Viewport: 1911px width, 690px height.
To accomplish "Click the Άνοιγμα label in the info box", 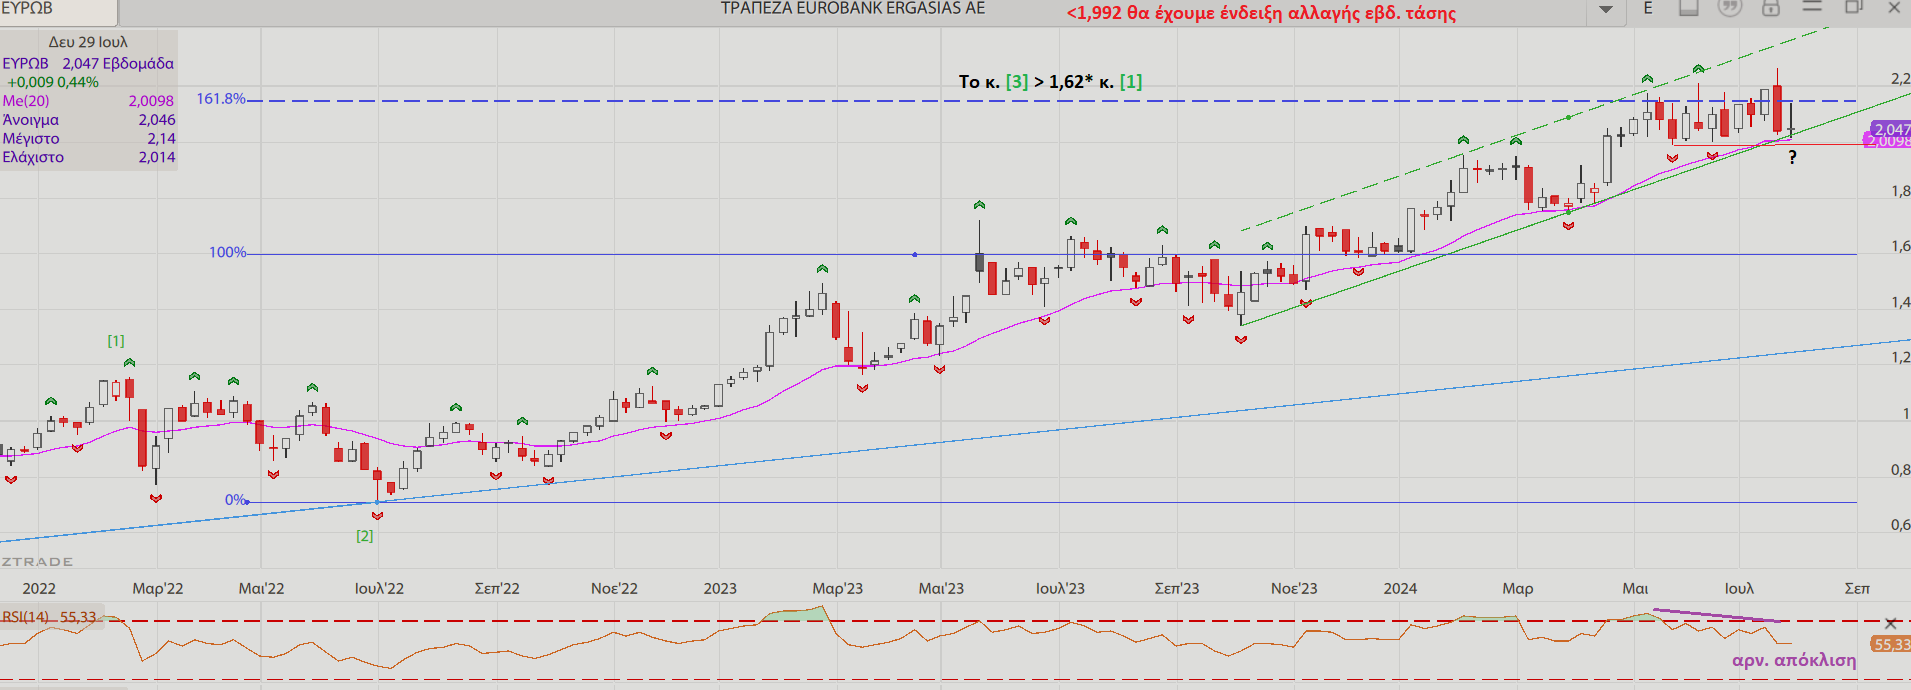I will point(31,120).
